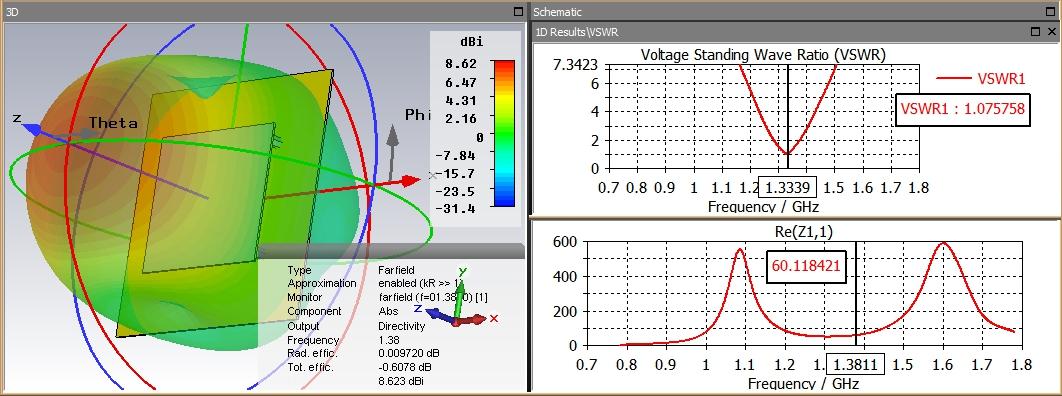This screenshot has height=396, width=1062.
Task: Click the farfield dBi color scale bar
Action: (504, 133)
